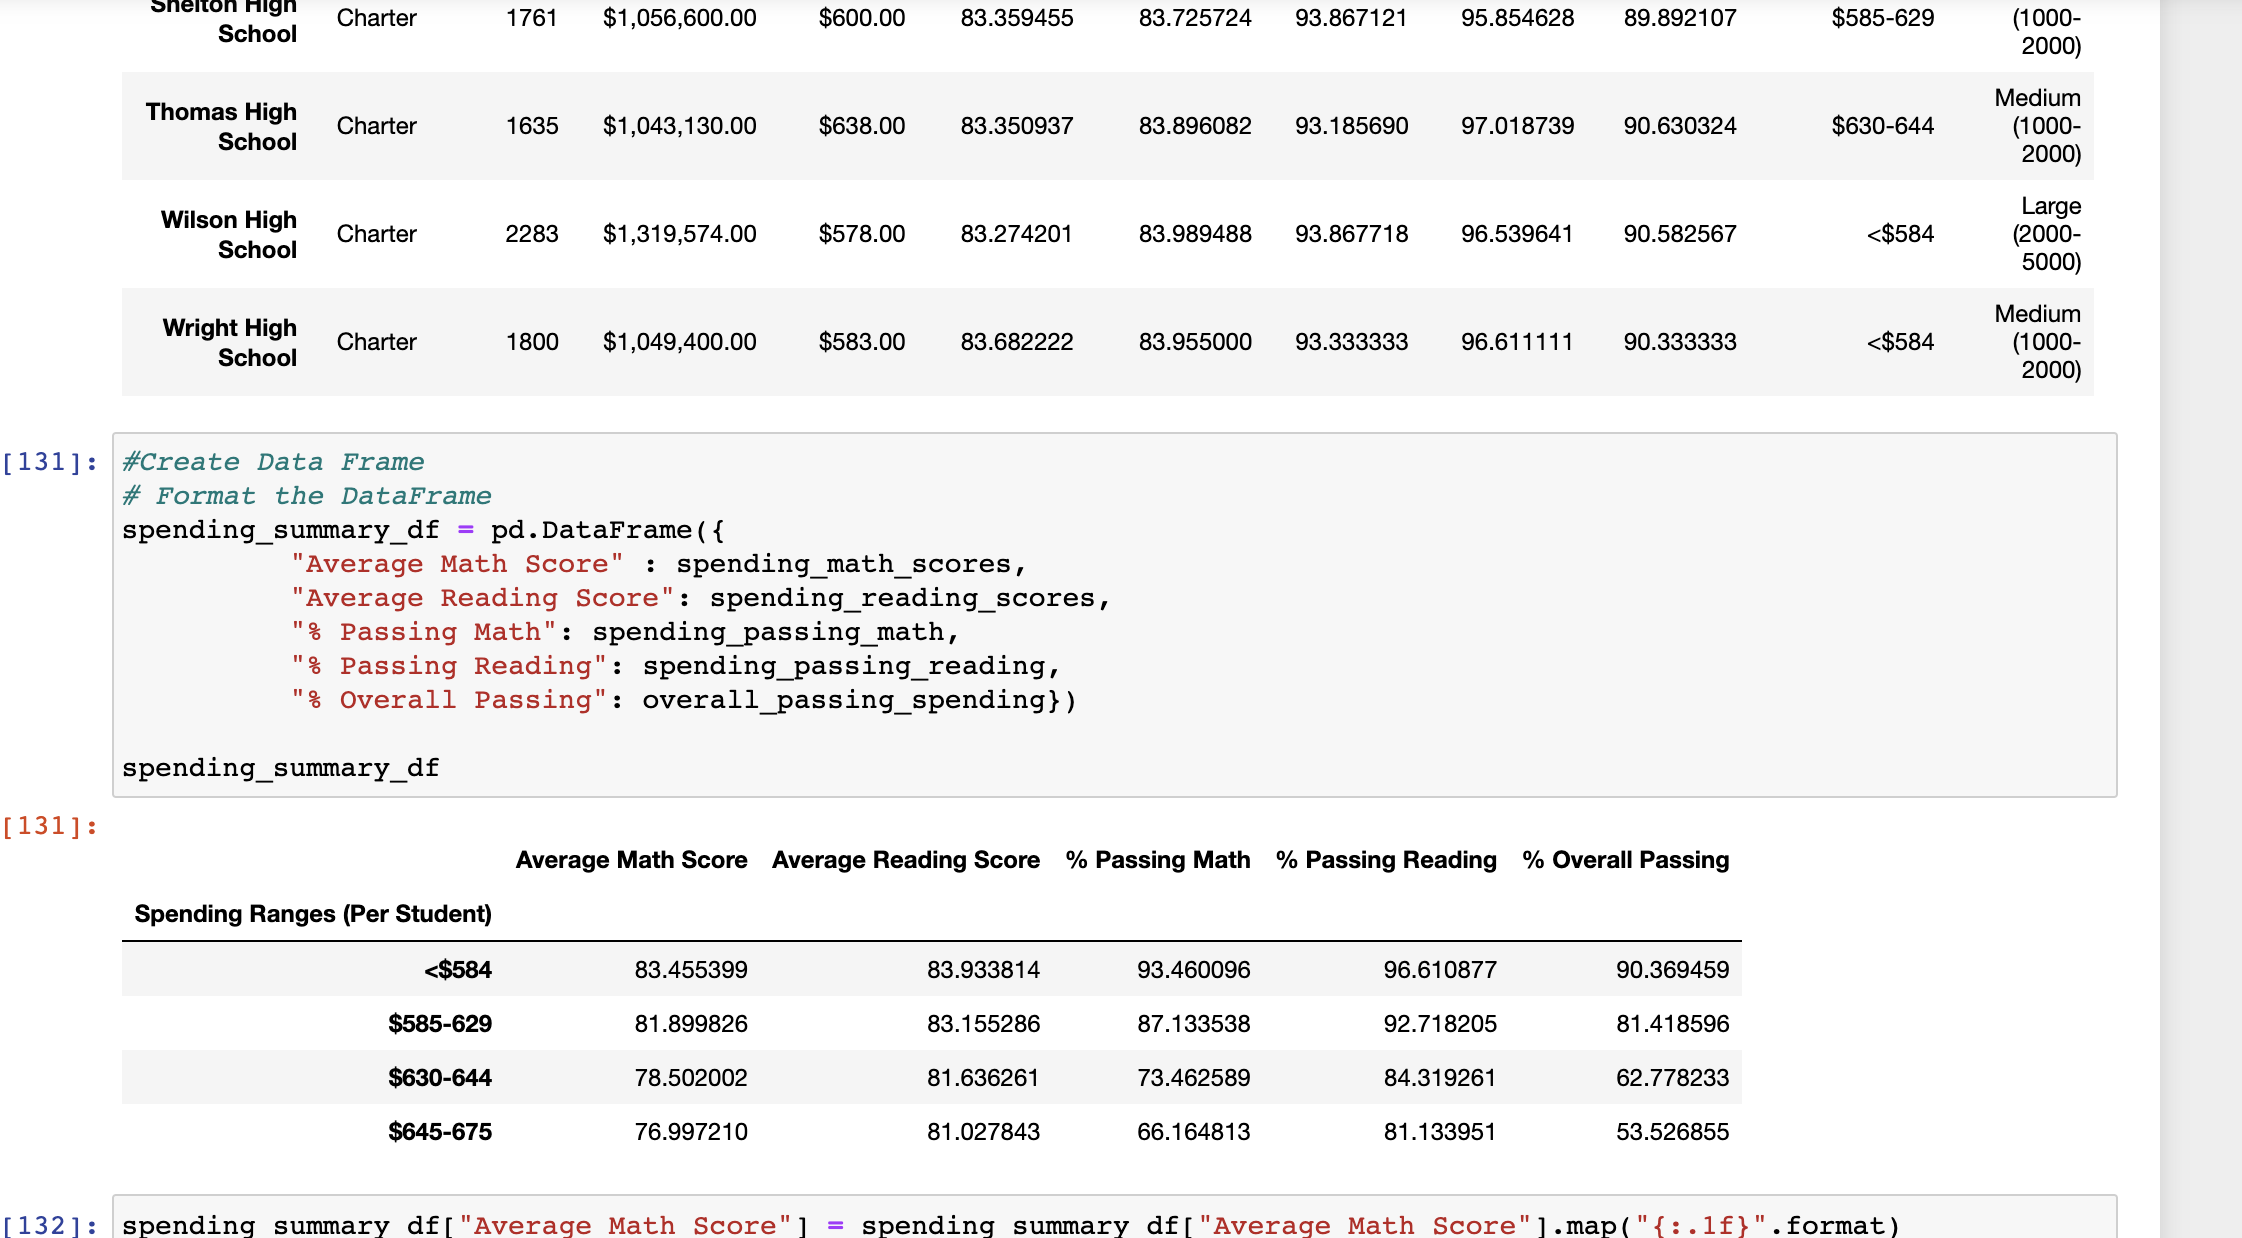Click the Wilson High School row label
Screen dimensions: 2242x1238
pyautogui.click(x=228, y=234)
